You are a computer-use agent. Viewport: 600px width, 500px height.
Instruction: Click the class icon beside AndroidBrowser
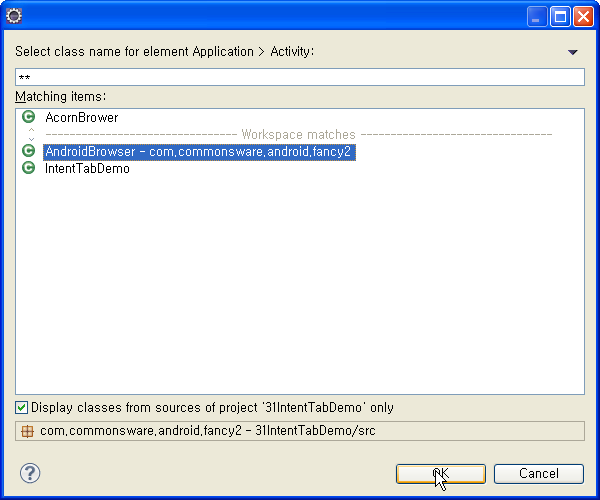(29, 151)
